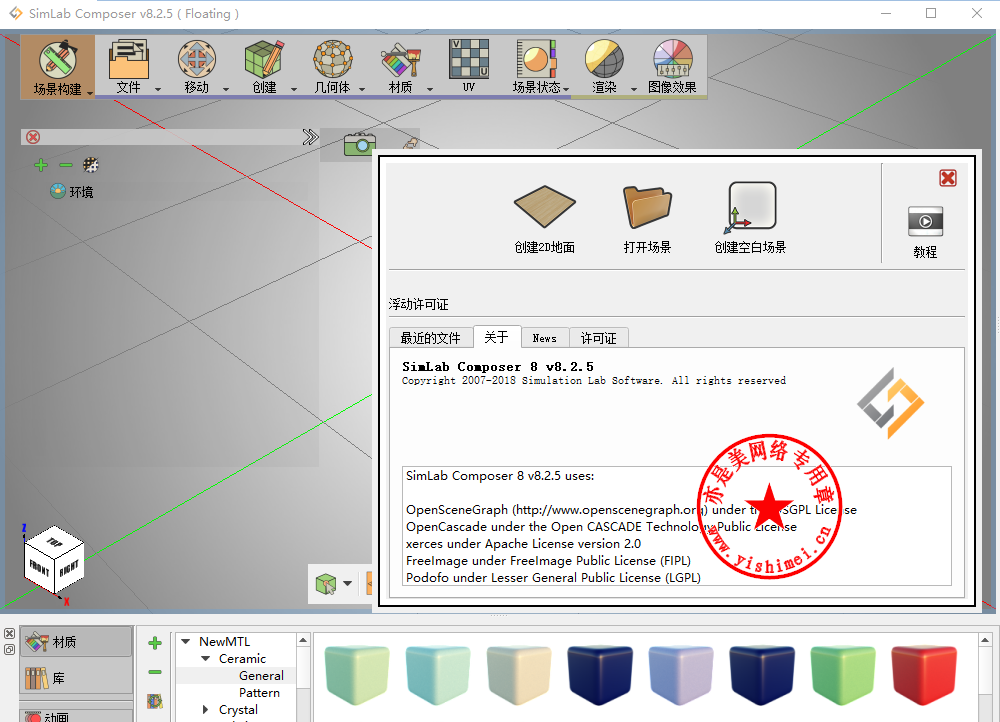Click the SimLab logo in the title bar

click(15, 13)
